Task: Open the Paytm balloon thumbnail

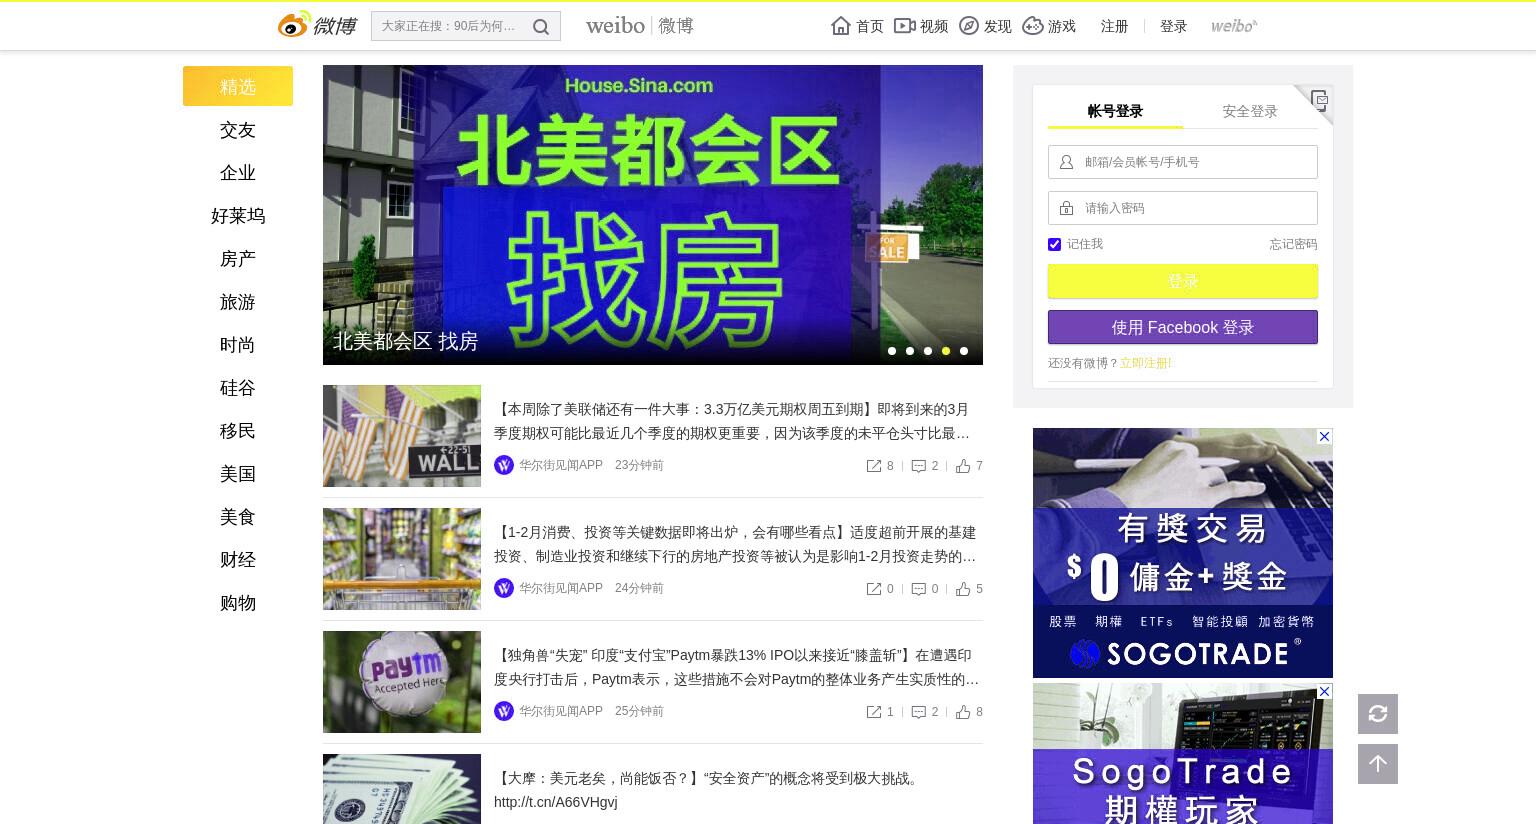Action: [402, 682]
